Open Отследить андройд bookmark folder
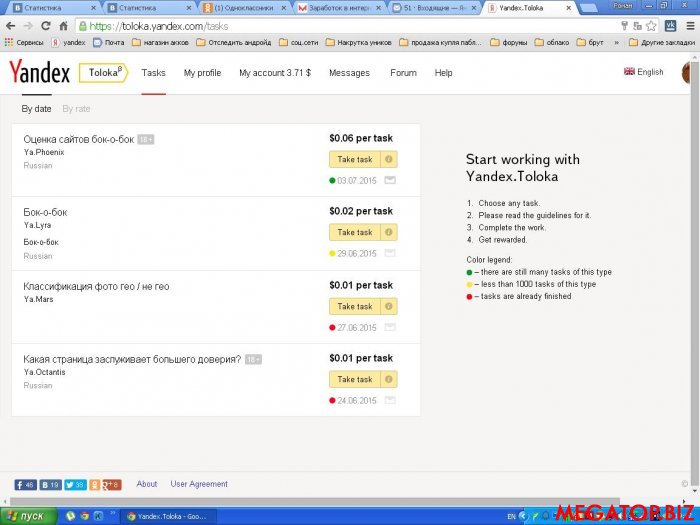This screenshot has height=525, width=700. tap(234, 42)
